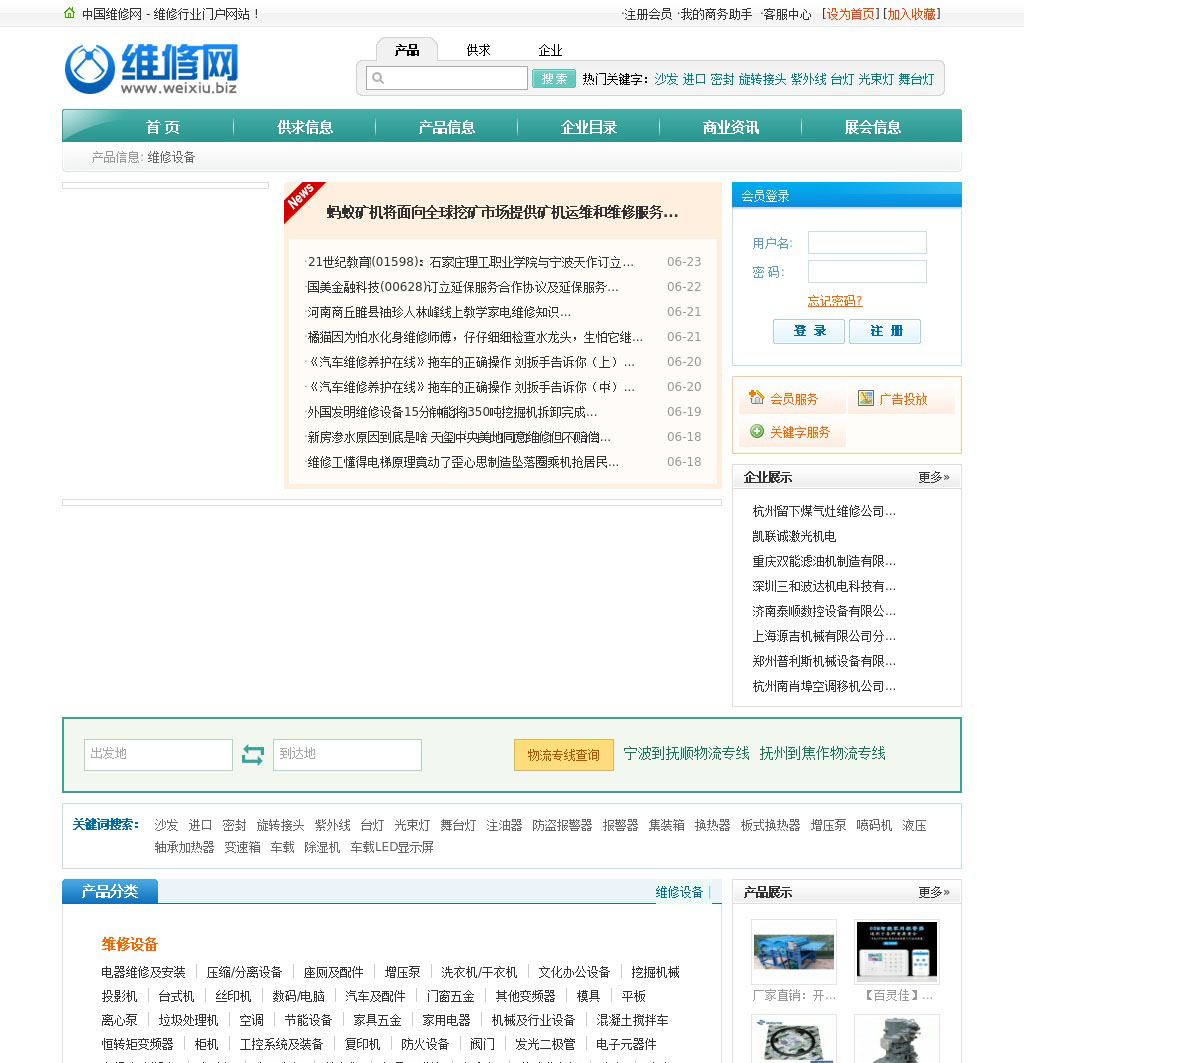Open 电器维修及安装 category

143,972
